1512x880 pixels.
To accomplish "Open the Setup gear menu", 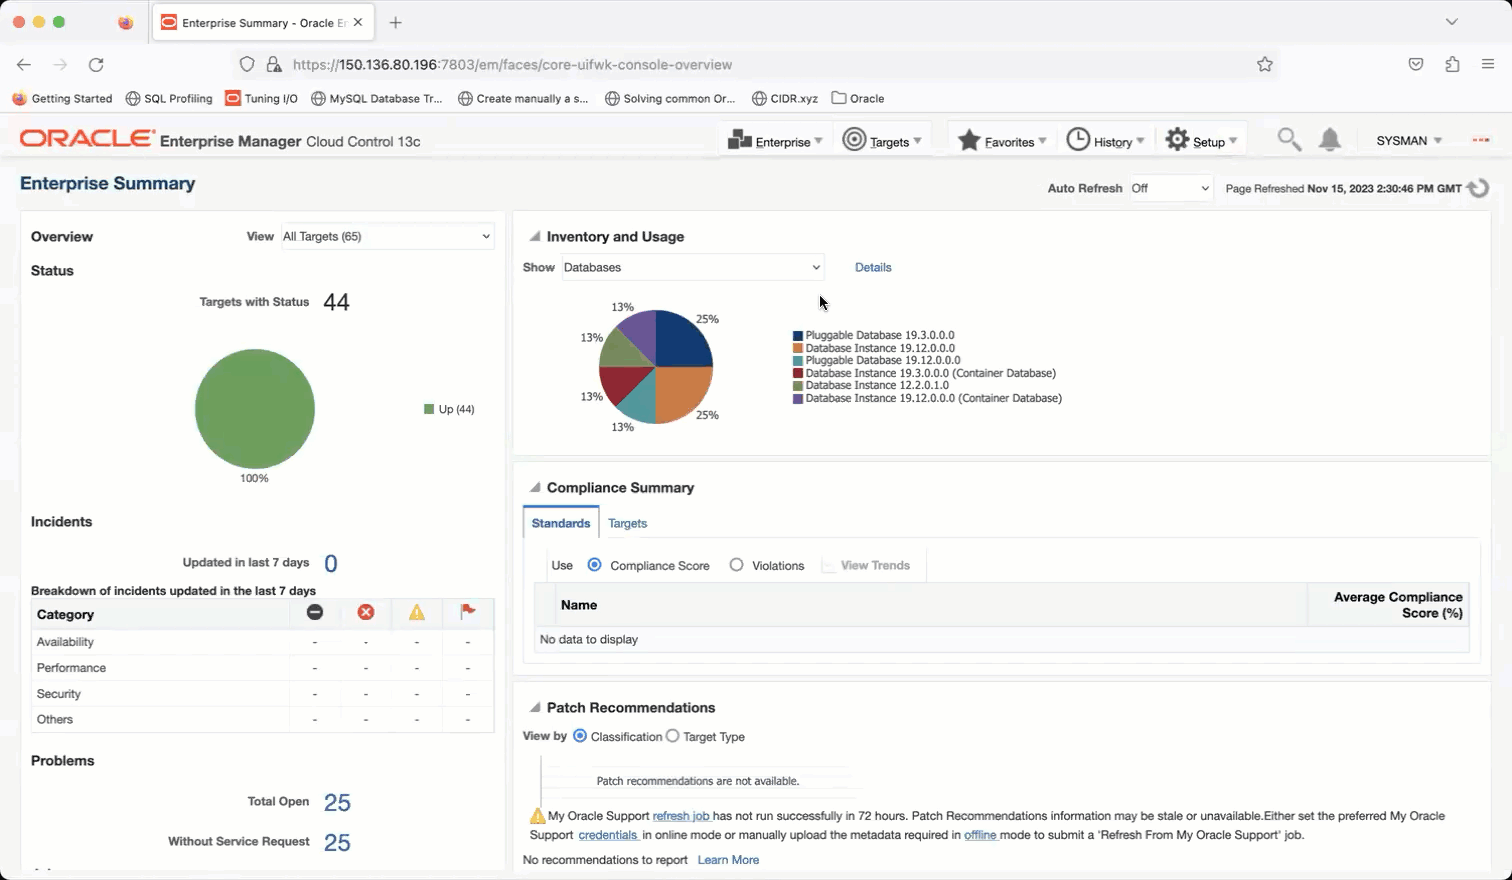I will (x=1201, y=141).
